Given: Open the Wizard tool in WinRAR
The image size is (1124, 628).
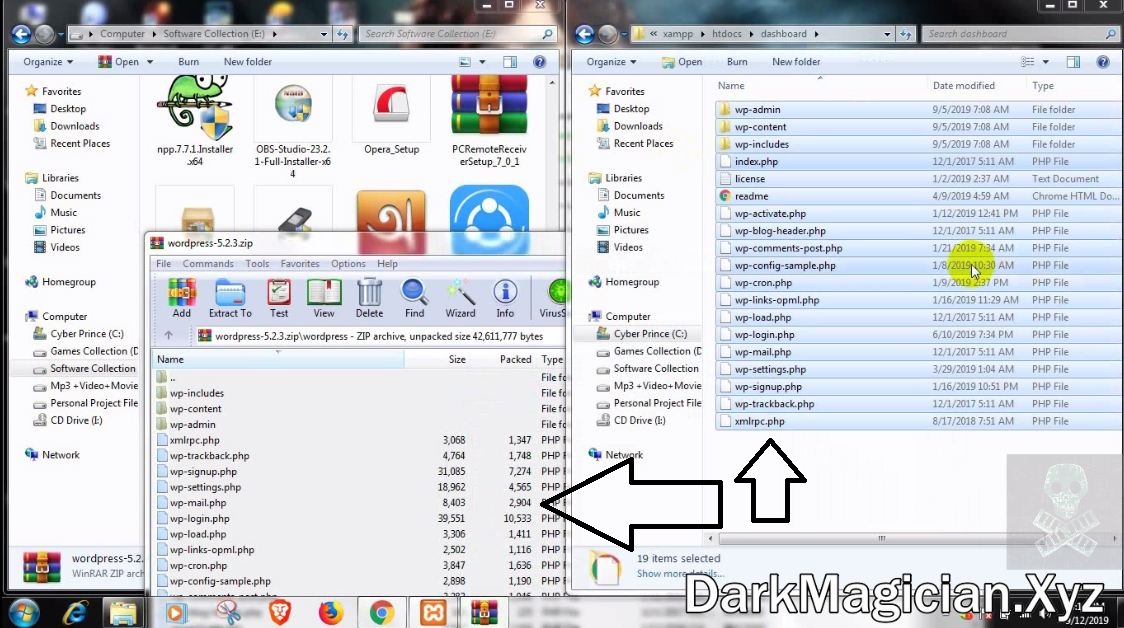Looking at the screenshot, I should [x=460, y=298].
